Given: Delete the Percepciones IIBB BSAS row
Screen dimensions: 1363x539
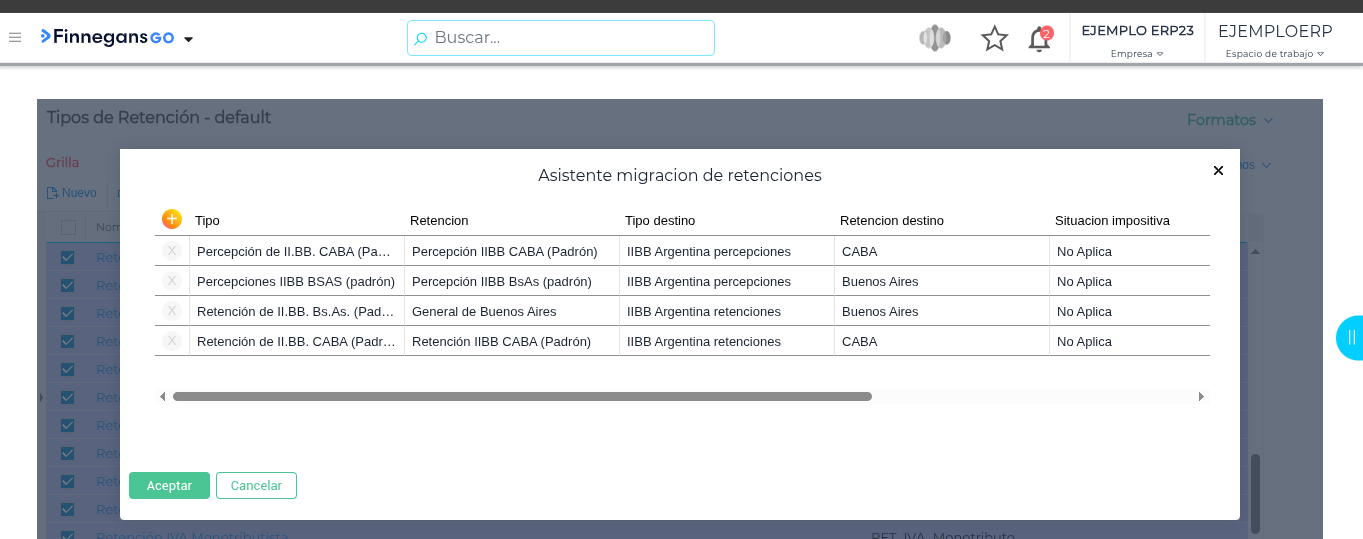Looking at the screenshot, I should (x=172, y=281).
